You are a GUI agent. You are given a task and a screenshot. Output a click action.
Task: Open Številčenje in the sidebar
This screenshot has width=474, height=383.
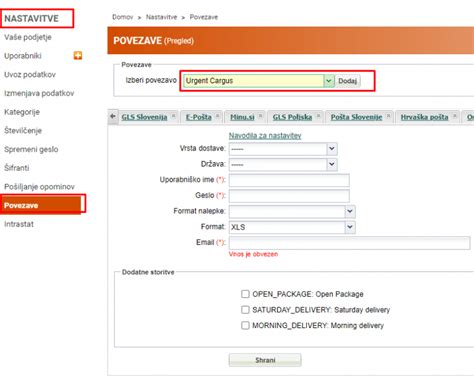(23, 130)
